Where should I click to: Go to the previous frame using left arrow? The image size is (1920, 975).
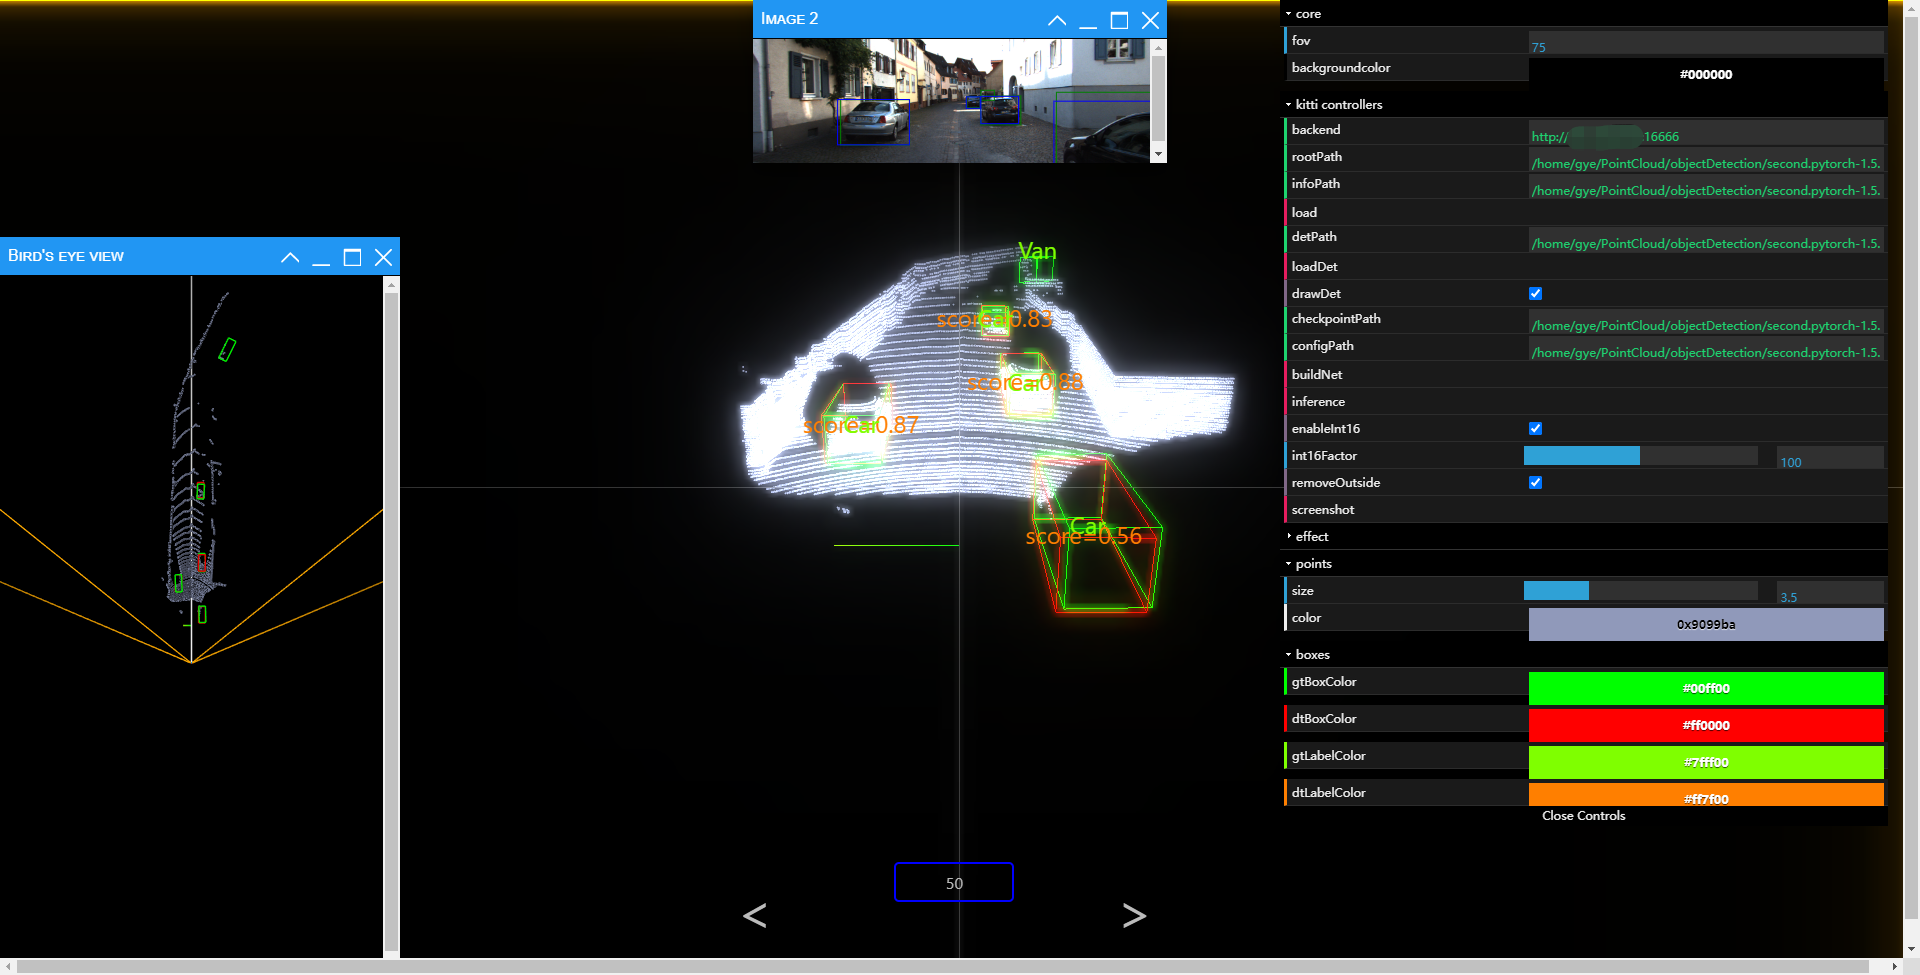click(x=755, y=915)
